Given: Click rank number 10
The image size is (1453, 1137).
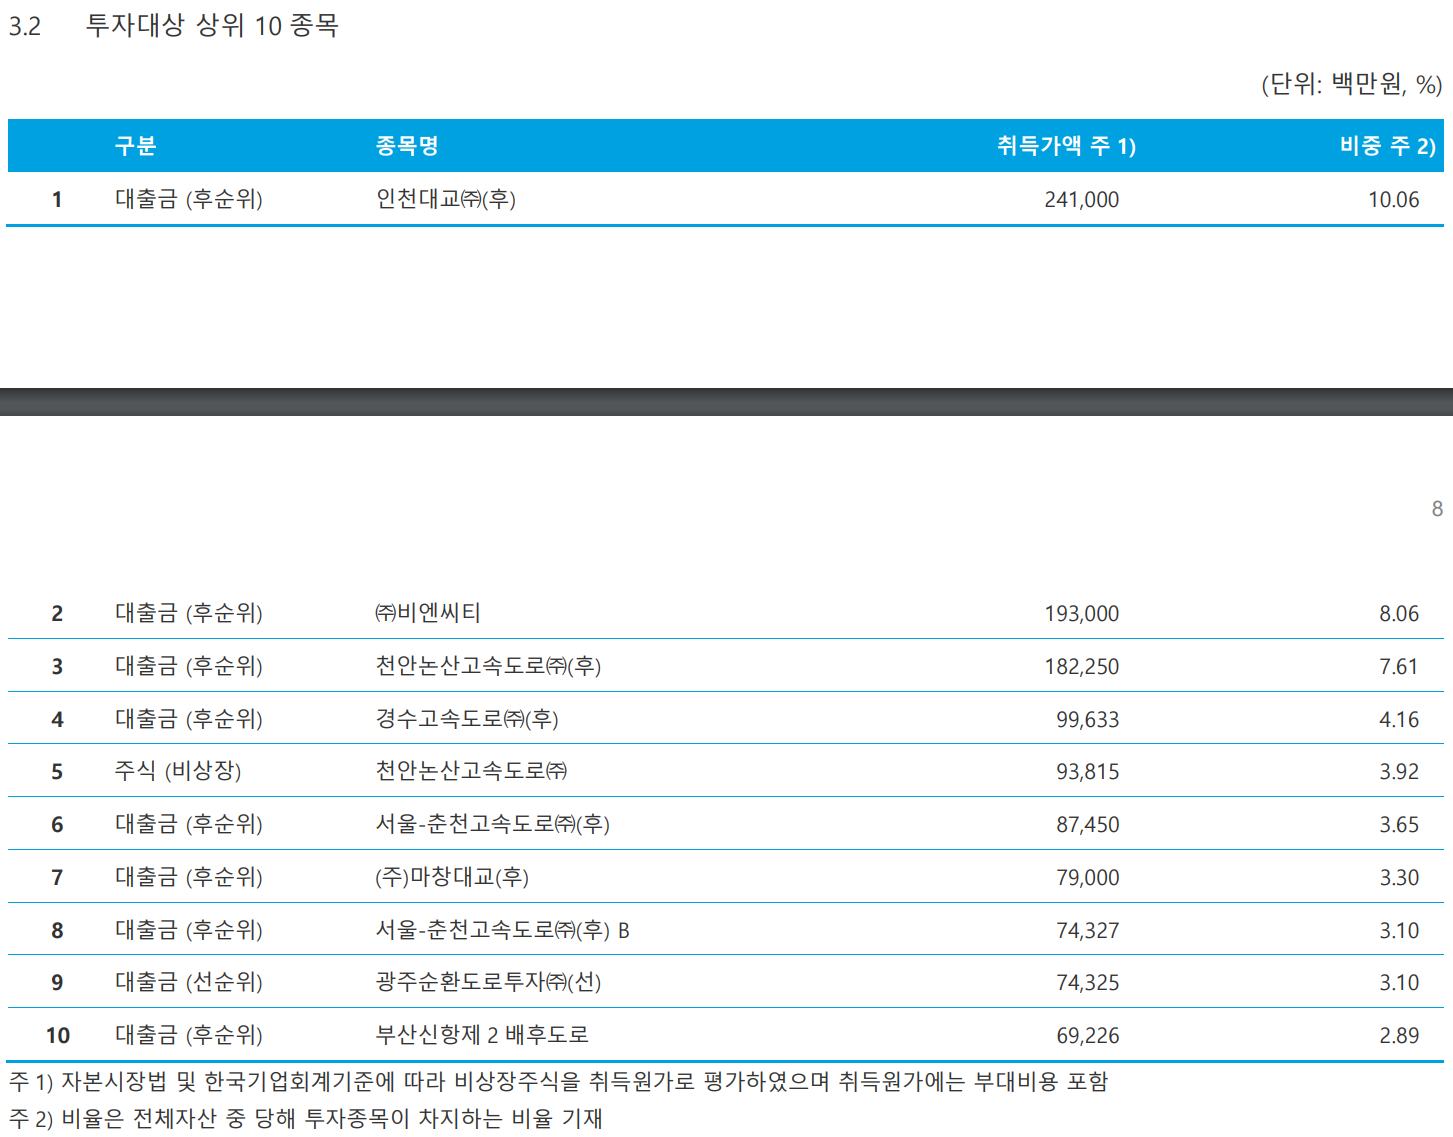Looking at the screenshot, I should (58, 1036).
